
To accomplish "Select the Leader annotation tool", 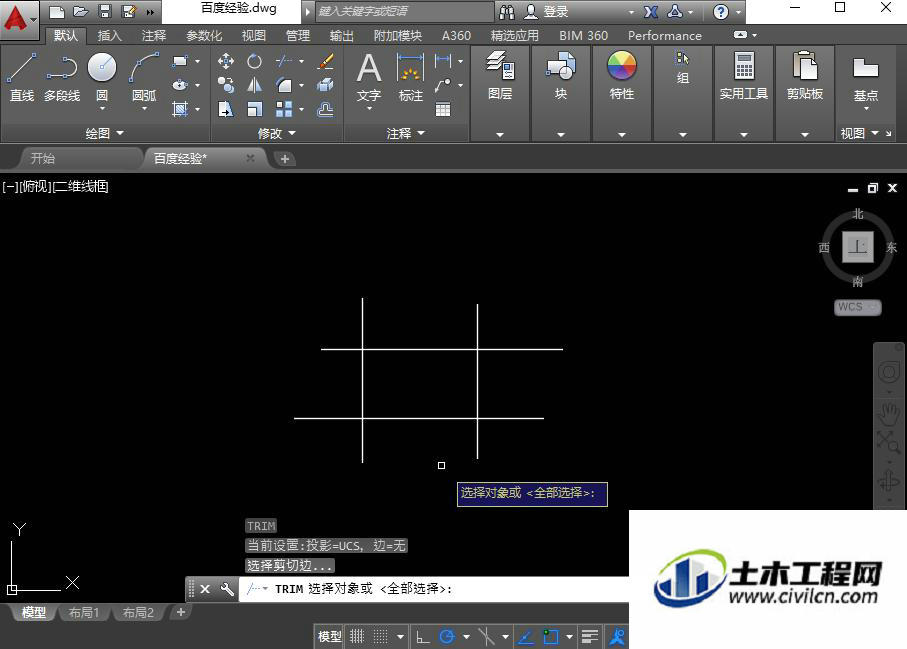I will pos(443,85).
